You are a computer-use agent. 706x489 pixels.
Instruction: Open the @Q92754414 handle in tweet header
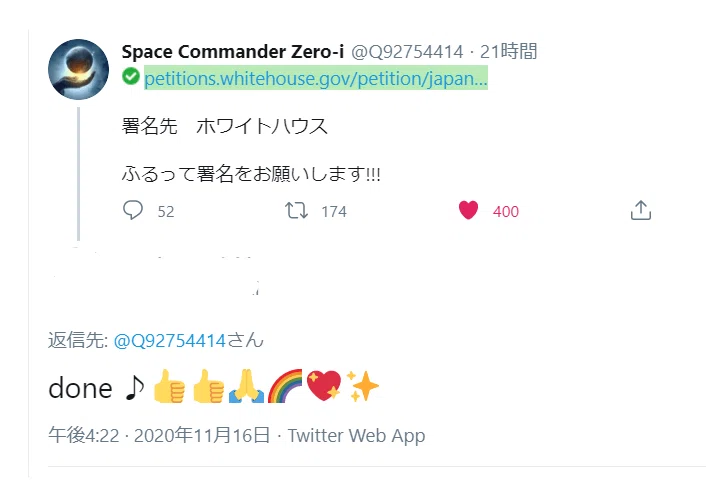coord(407,52)
